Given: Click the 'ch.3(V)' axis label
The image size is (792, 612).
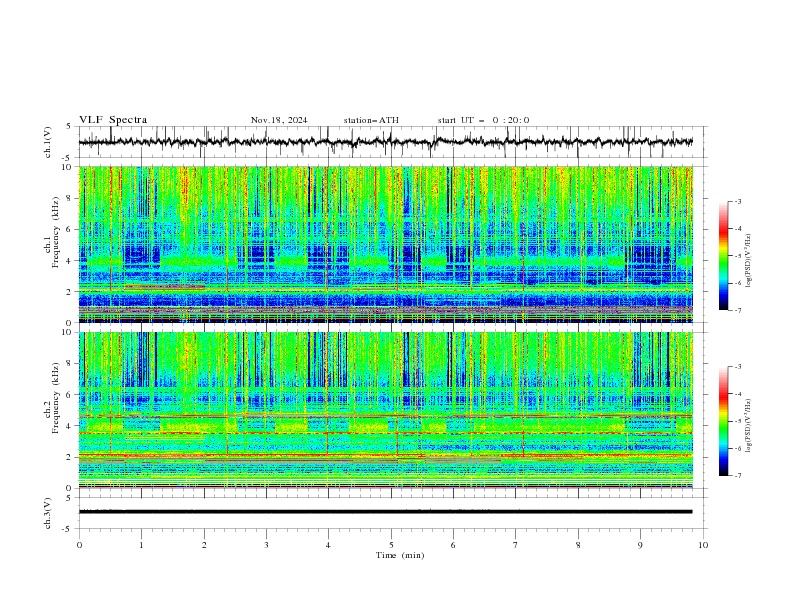Looking at the screenshot, I should (x=48, y=513).
